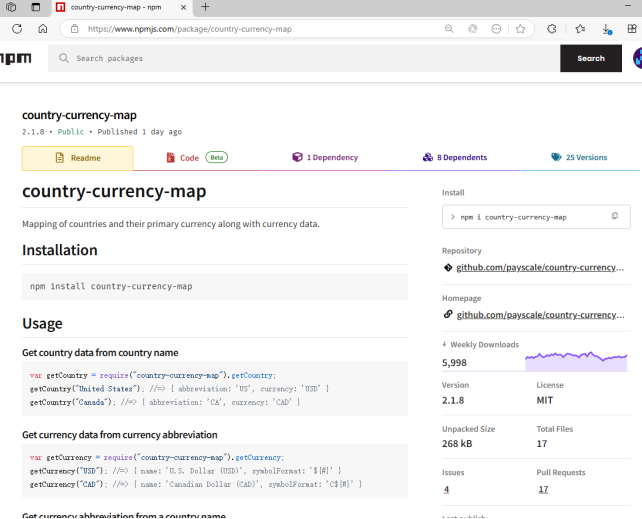Image resolution: width=642 pixels, height=519 pixels.
Task: Select the Readme tab
Action: pos(77,158)
